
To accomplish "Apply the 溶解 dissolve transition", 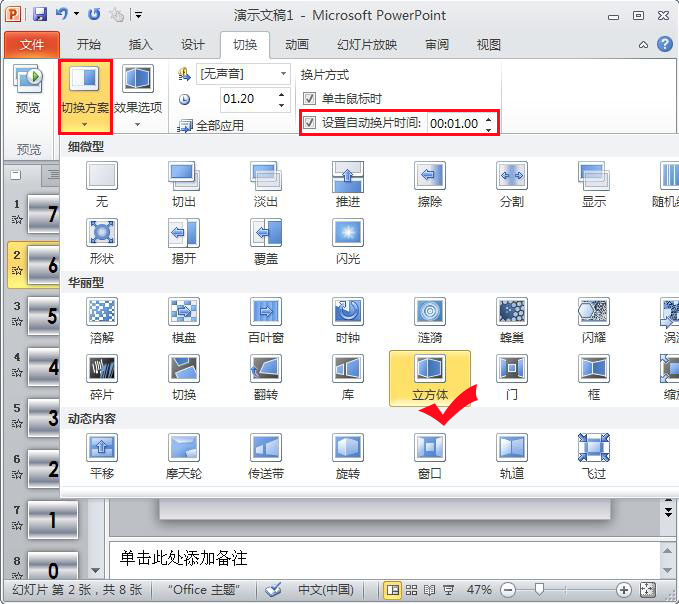I will click(102, 321).
